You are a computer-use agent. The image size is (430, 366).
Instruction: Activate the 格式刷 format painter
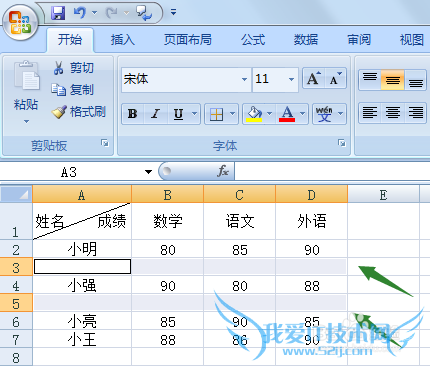click(79, 112)
